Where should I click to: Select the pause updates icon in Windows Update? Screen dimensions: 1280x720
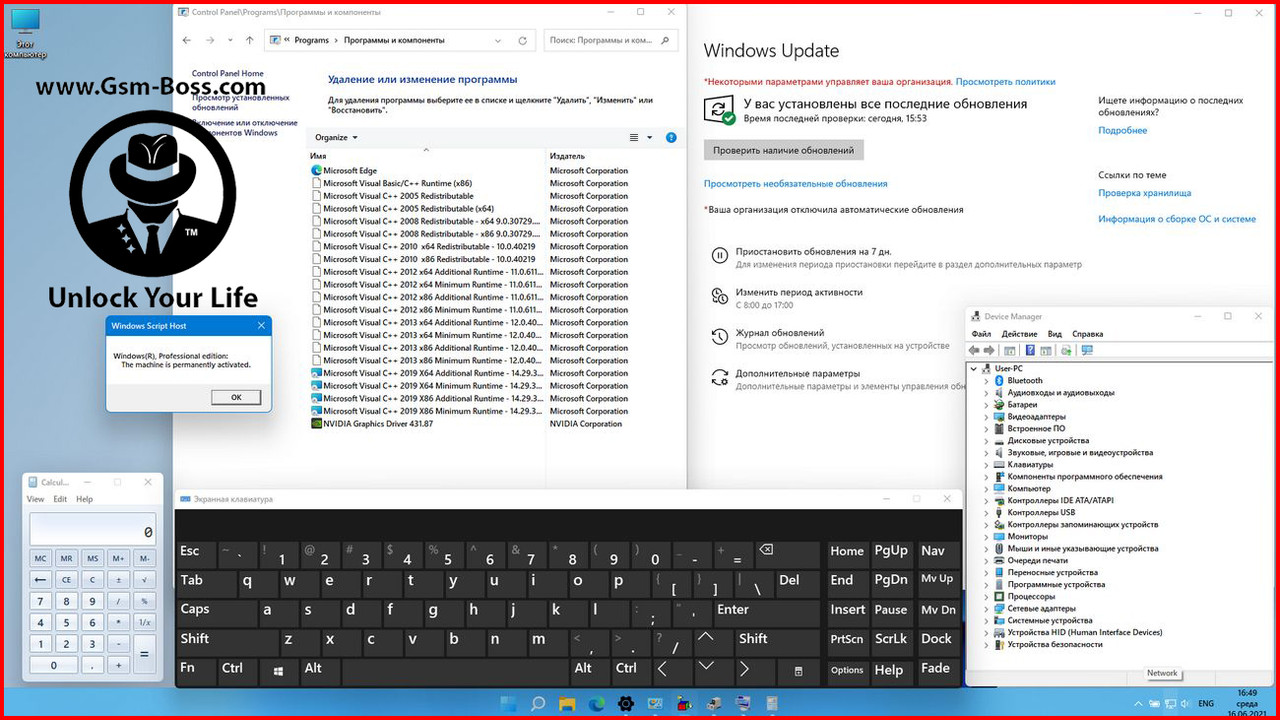(720, 255)
